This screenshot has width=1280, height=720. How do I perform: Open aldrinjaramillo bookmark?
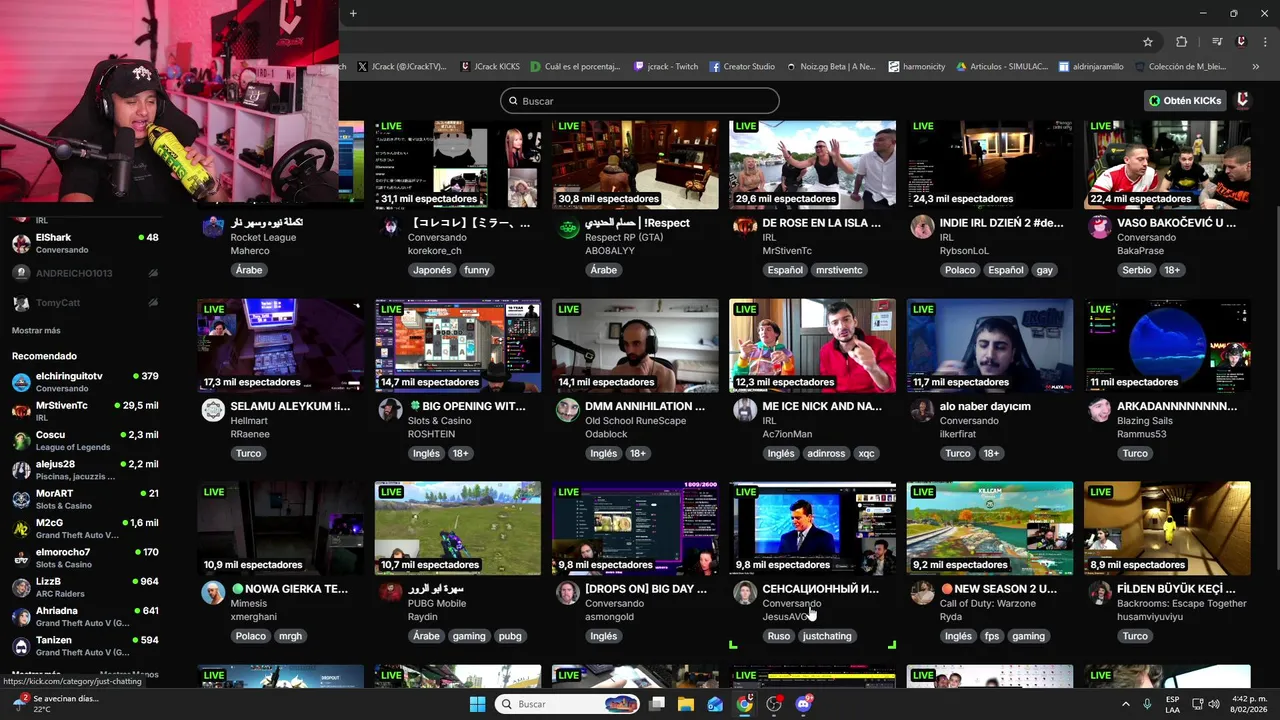tap(1092, 67)
